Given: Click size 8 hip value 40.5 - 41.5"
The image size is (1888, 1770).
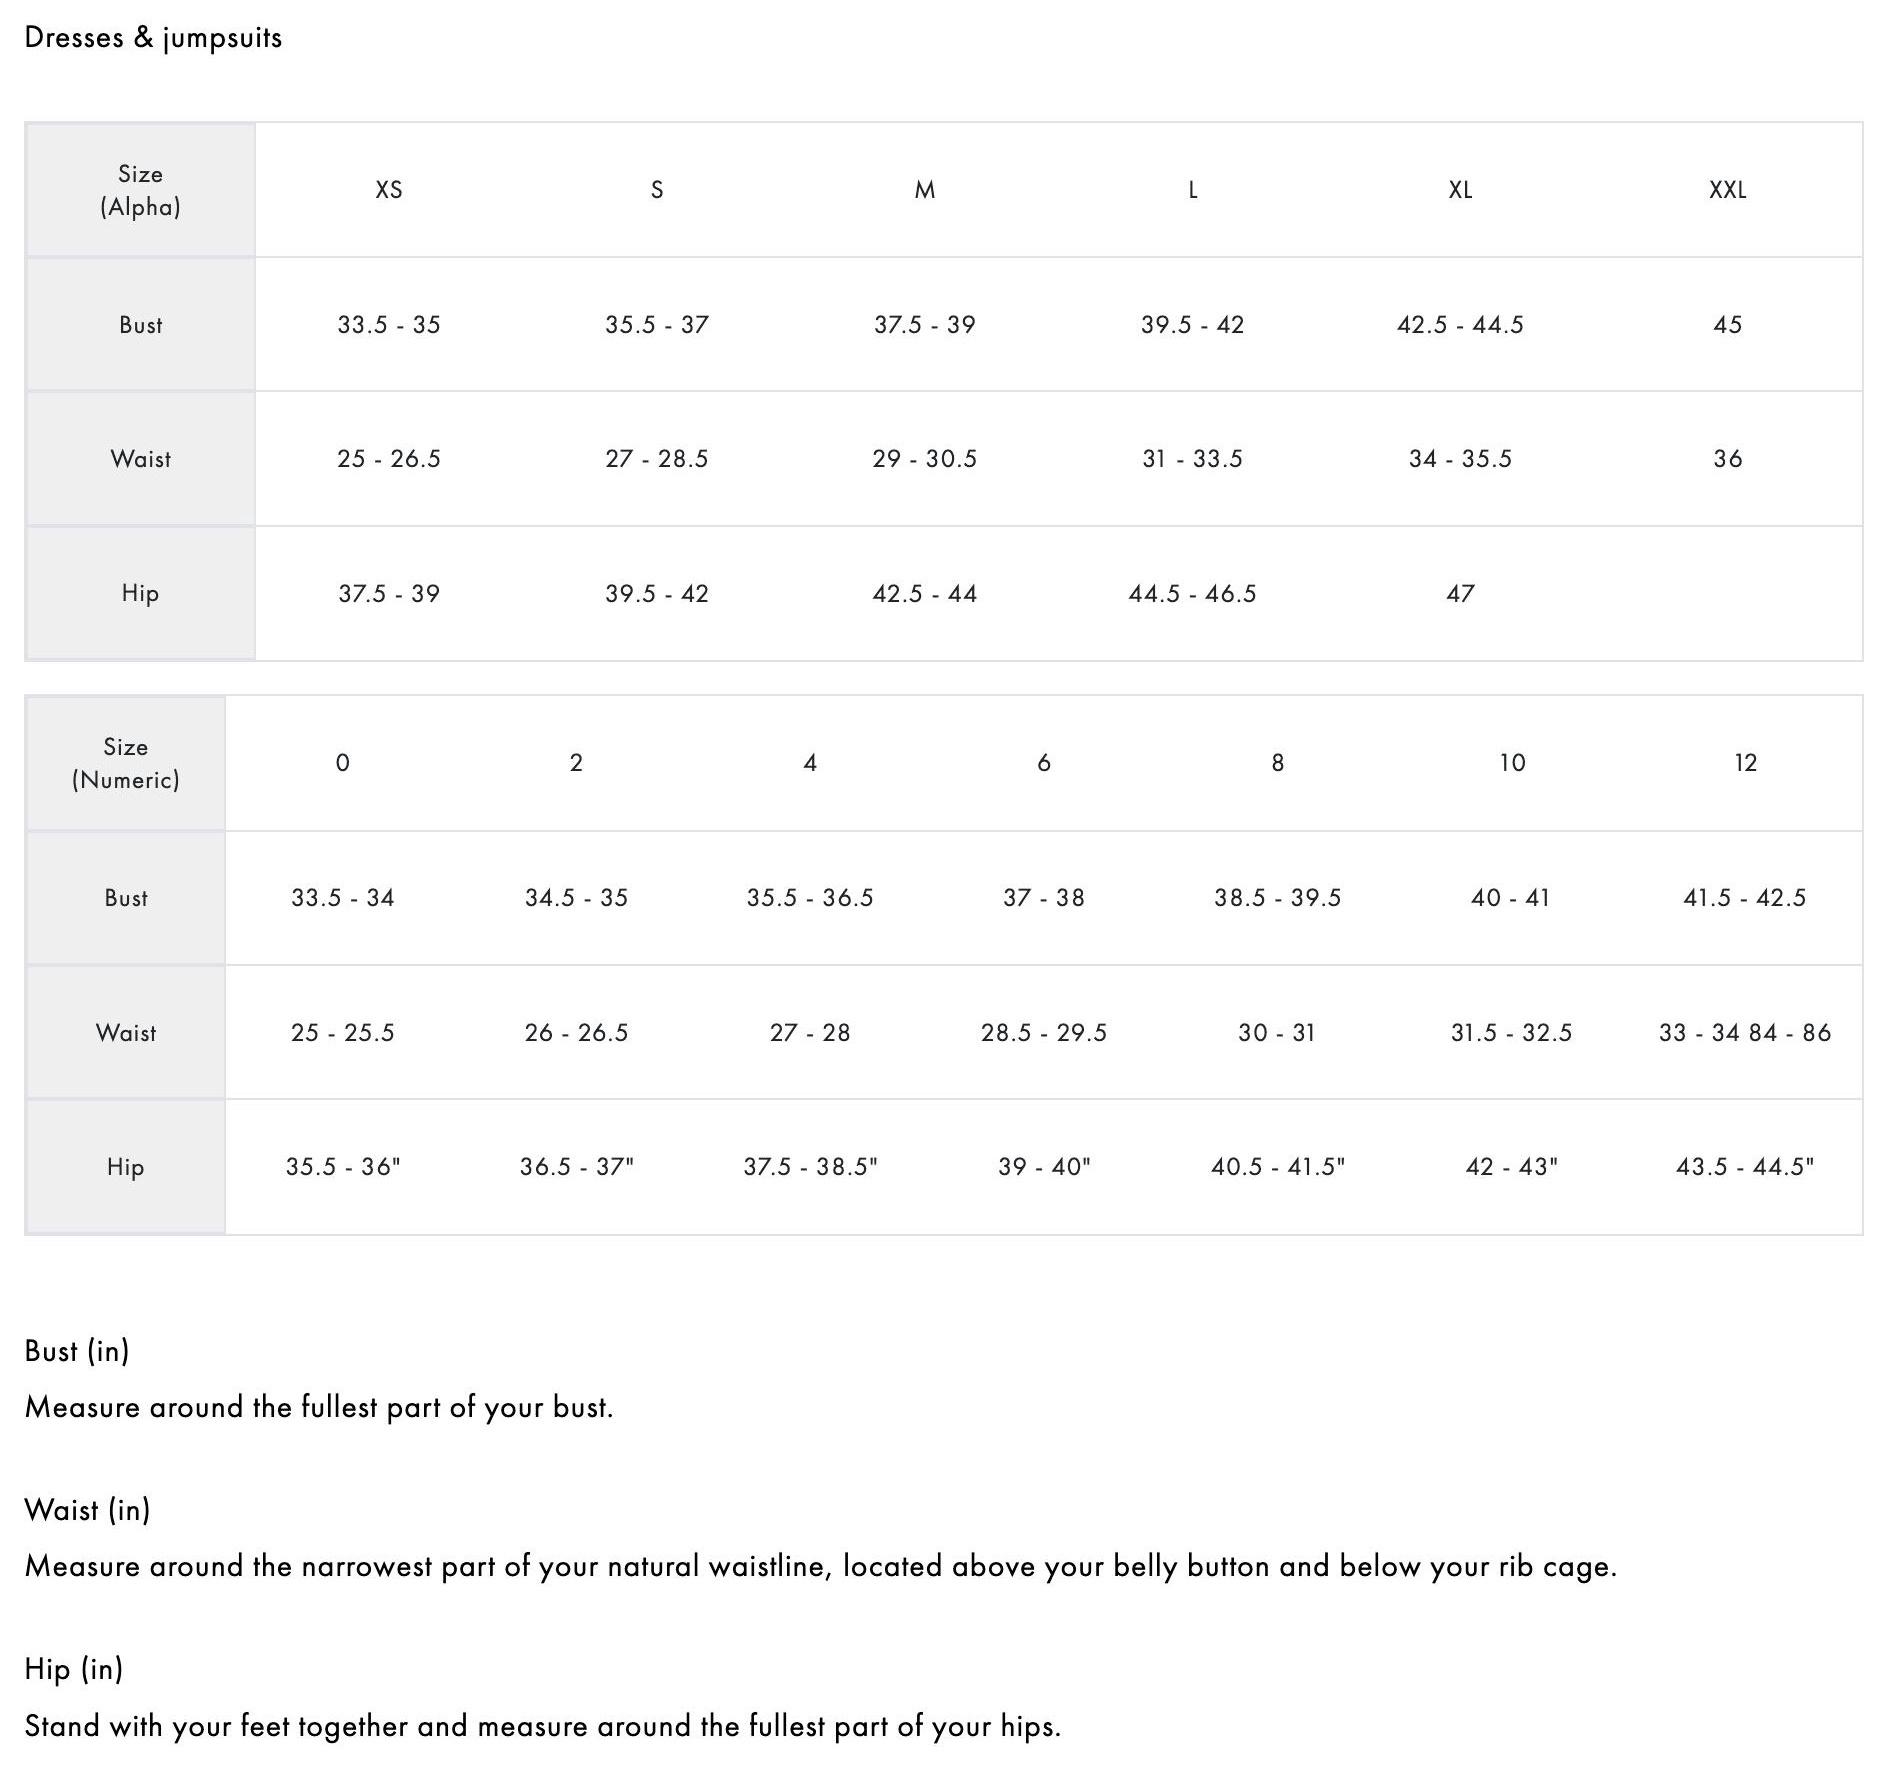Looking at the screenshot, I should (1277, 1167).
